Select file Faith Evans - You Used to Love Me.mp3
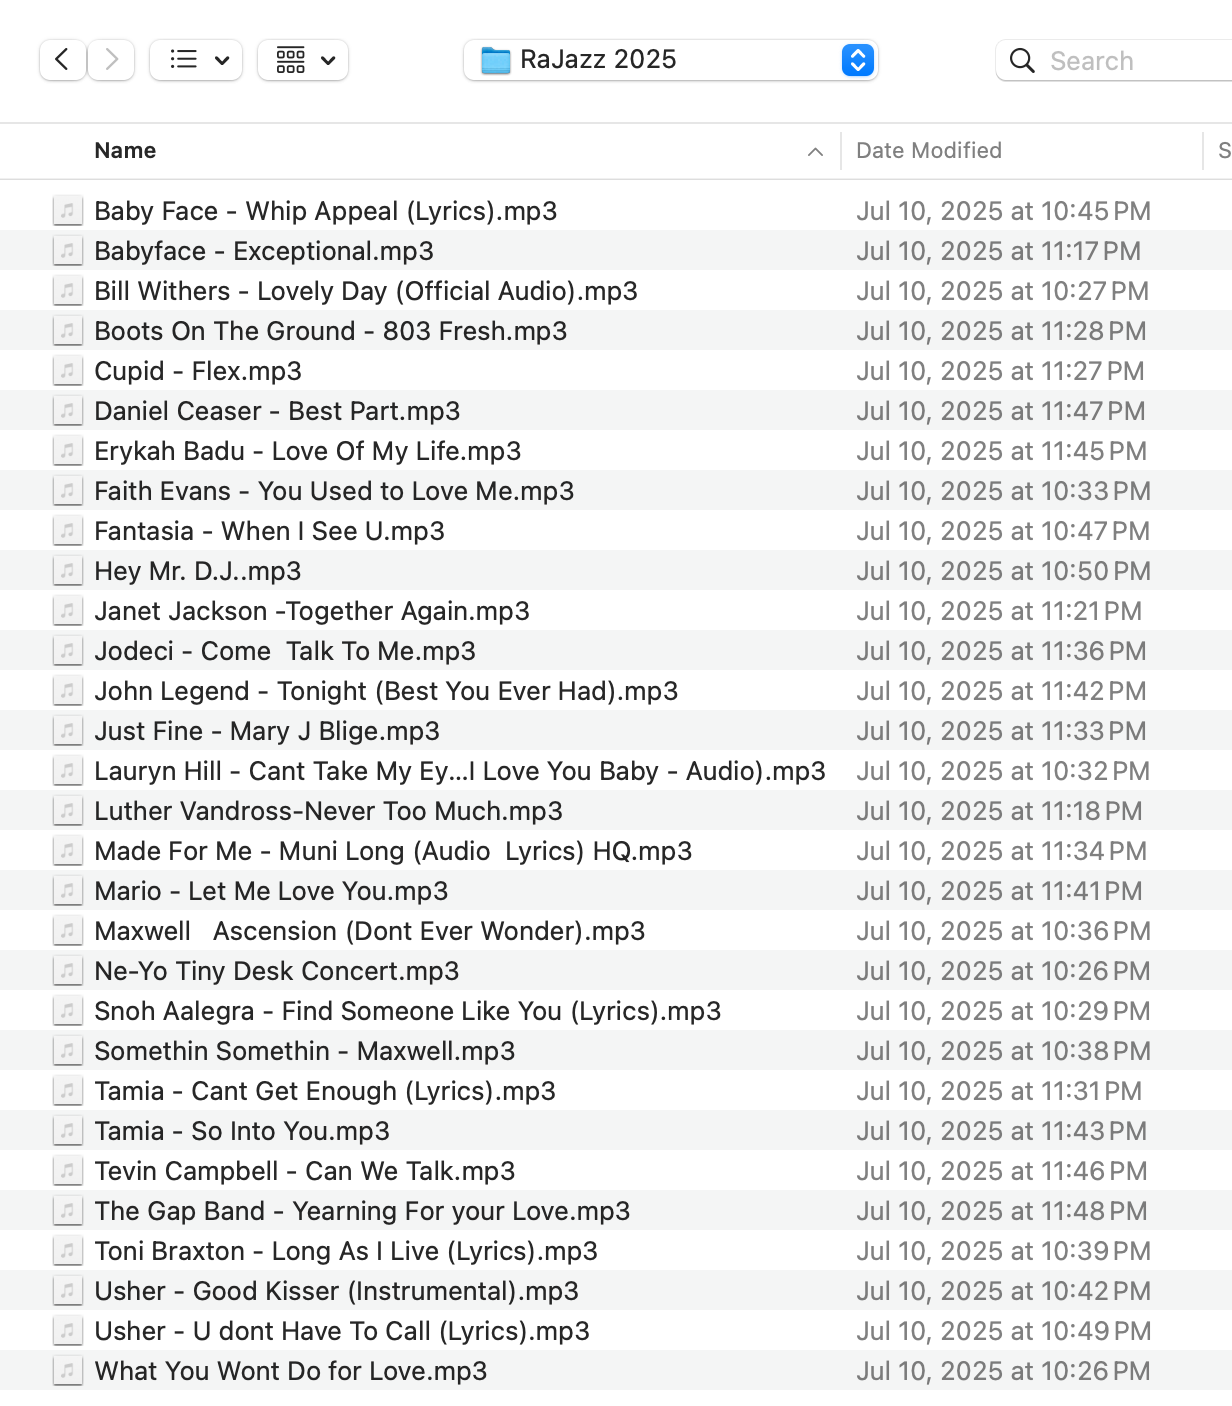Image resolution: width=1232 pixels, height=1406 pixels. [x=334, y=491]
